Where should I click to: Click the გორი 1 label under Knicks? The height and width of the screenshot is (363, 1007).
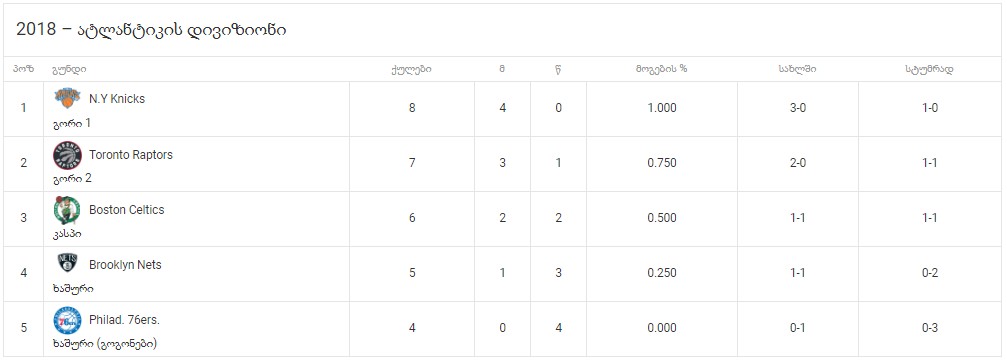tap(72, 123)
